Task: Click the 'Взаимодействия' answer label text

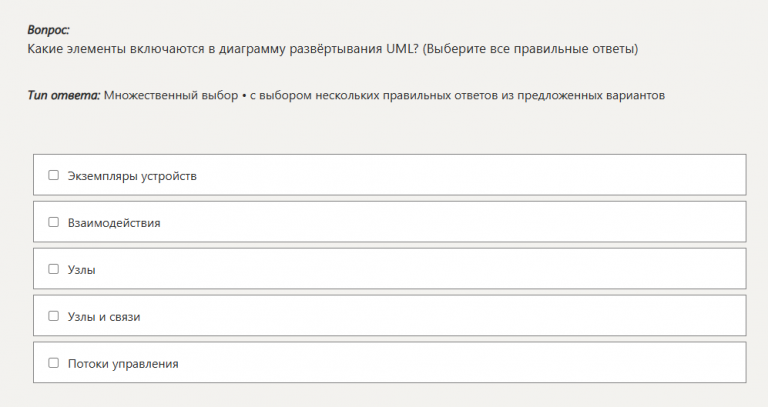Action: (x=114, y=223)
